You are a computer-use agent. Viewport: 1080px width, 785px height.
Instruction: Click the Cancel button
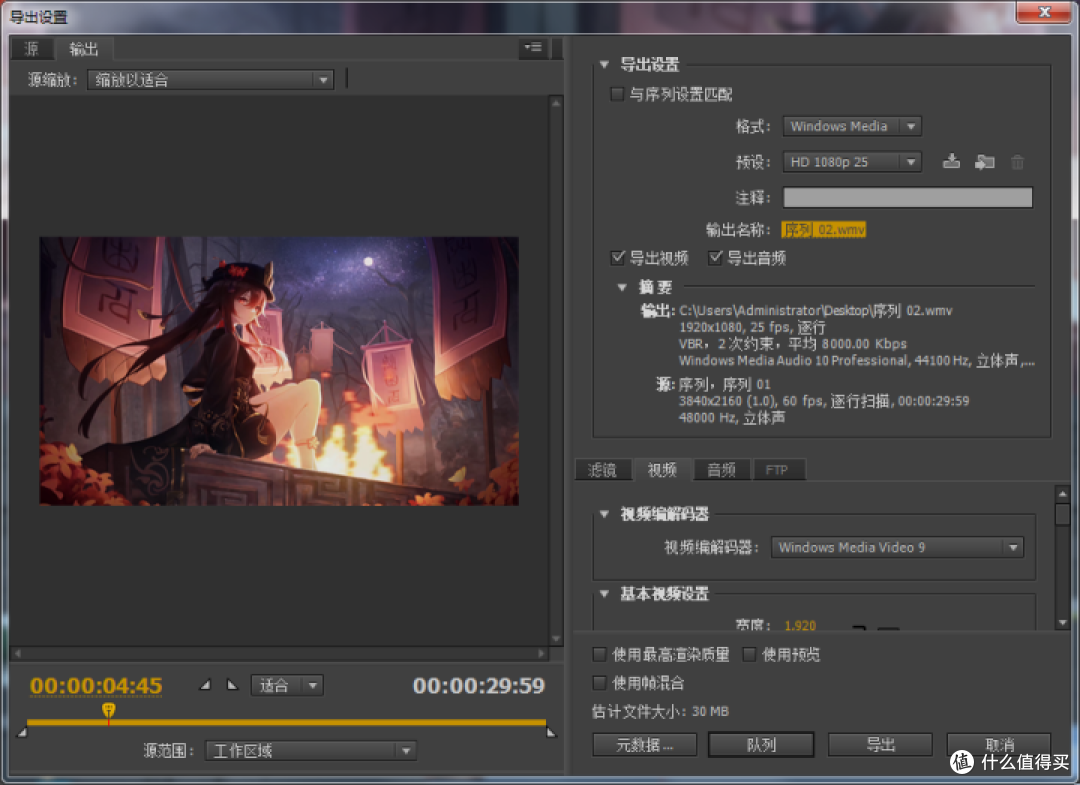pos(999,744)
